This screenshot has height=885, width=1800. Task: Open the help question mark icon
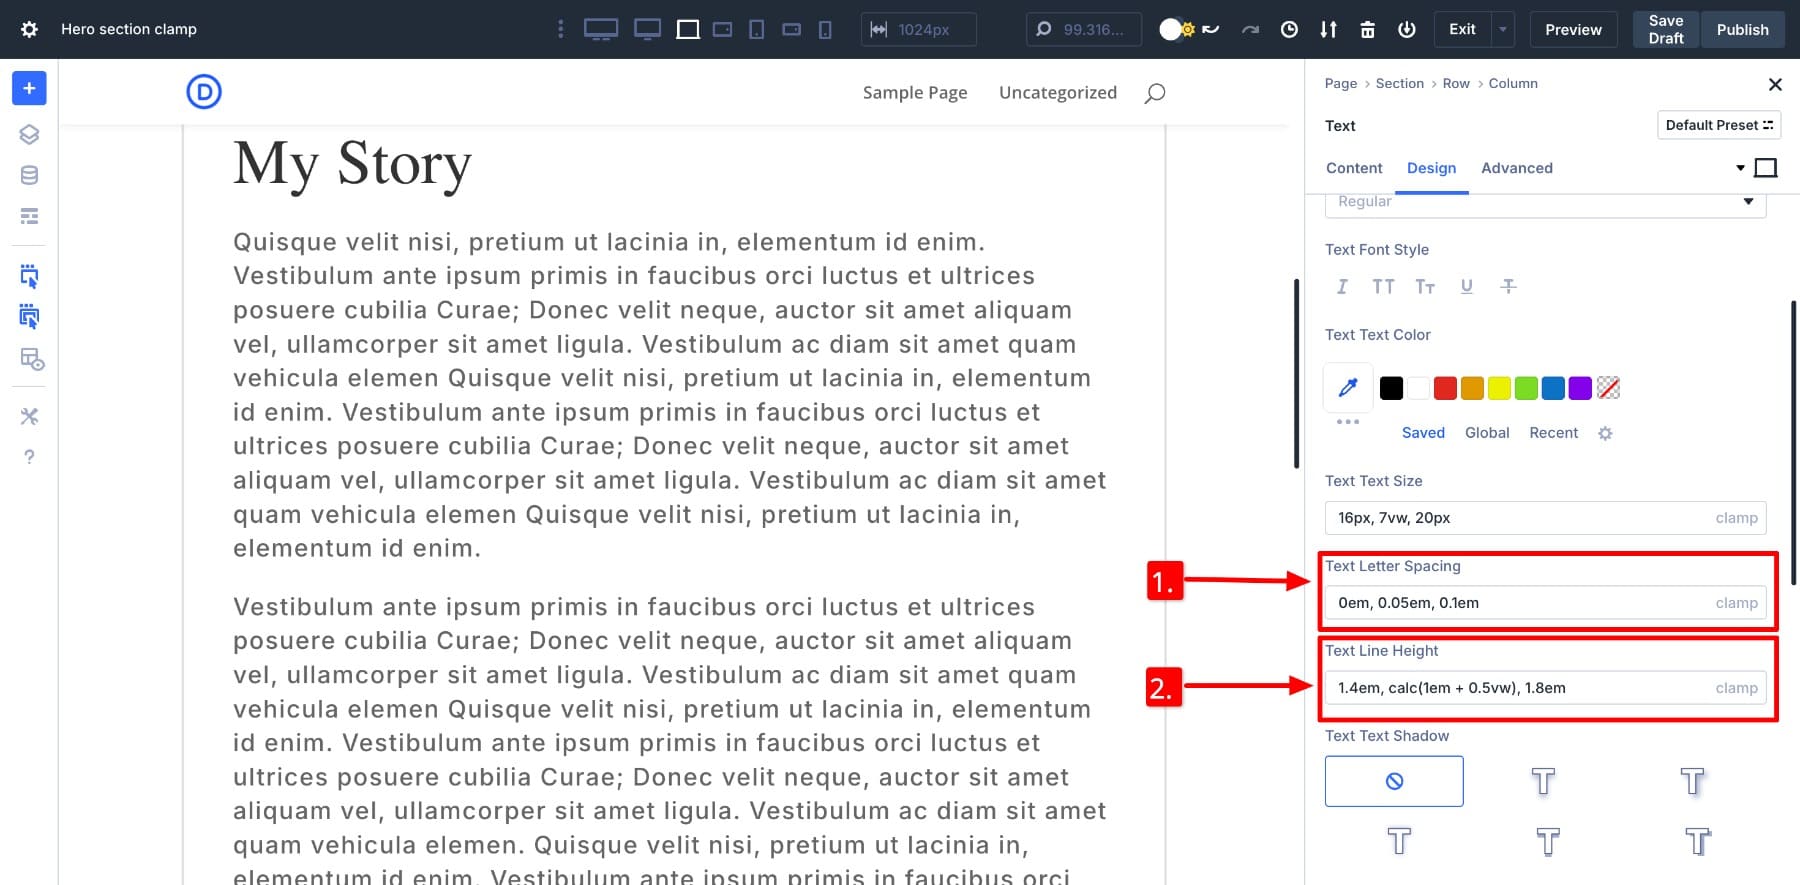tap(29, 457)
